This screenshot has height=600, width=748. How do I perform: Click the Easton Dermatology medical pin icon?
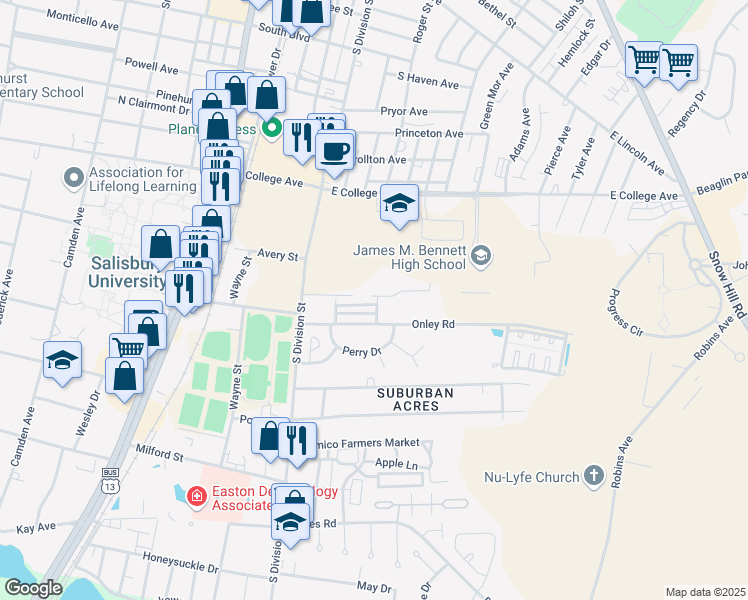(x=197, y=497)
